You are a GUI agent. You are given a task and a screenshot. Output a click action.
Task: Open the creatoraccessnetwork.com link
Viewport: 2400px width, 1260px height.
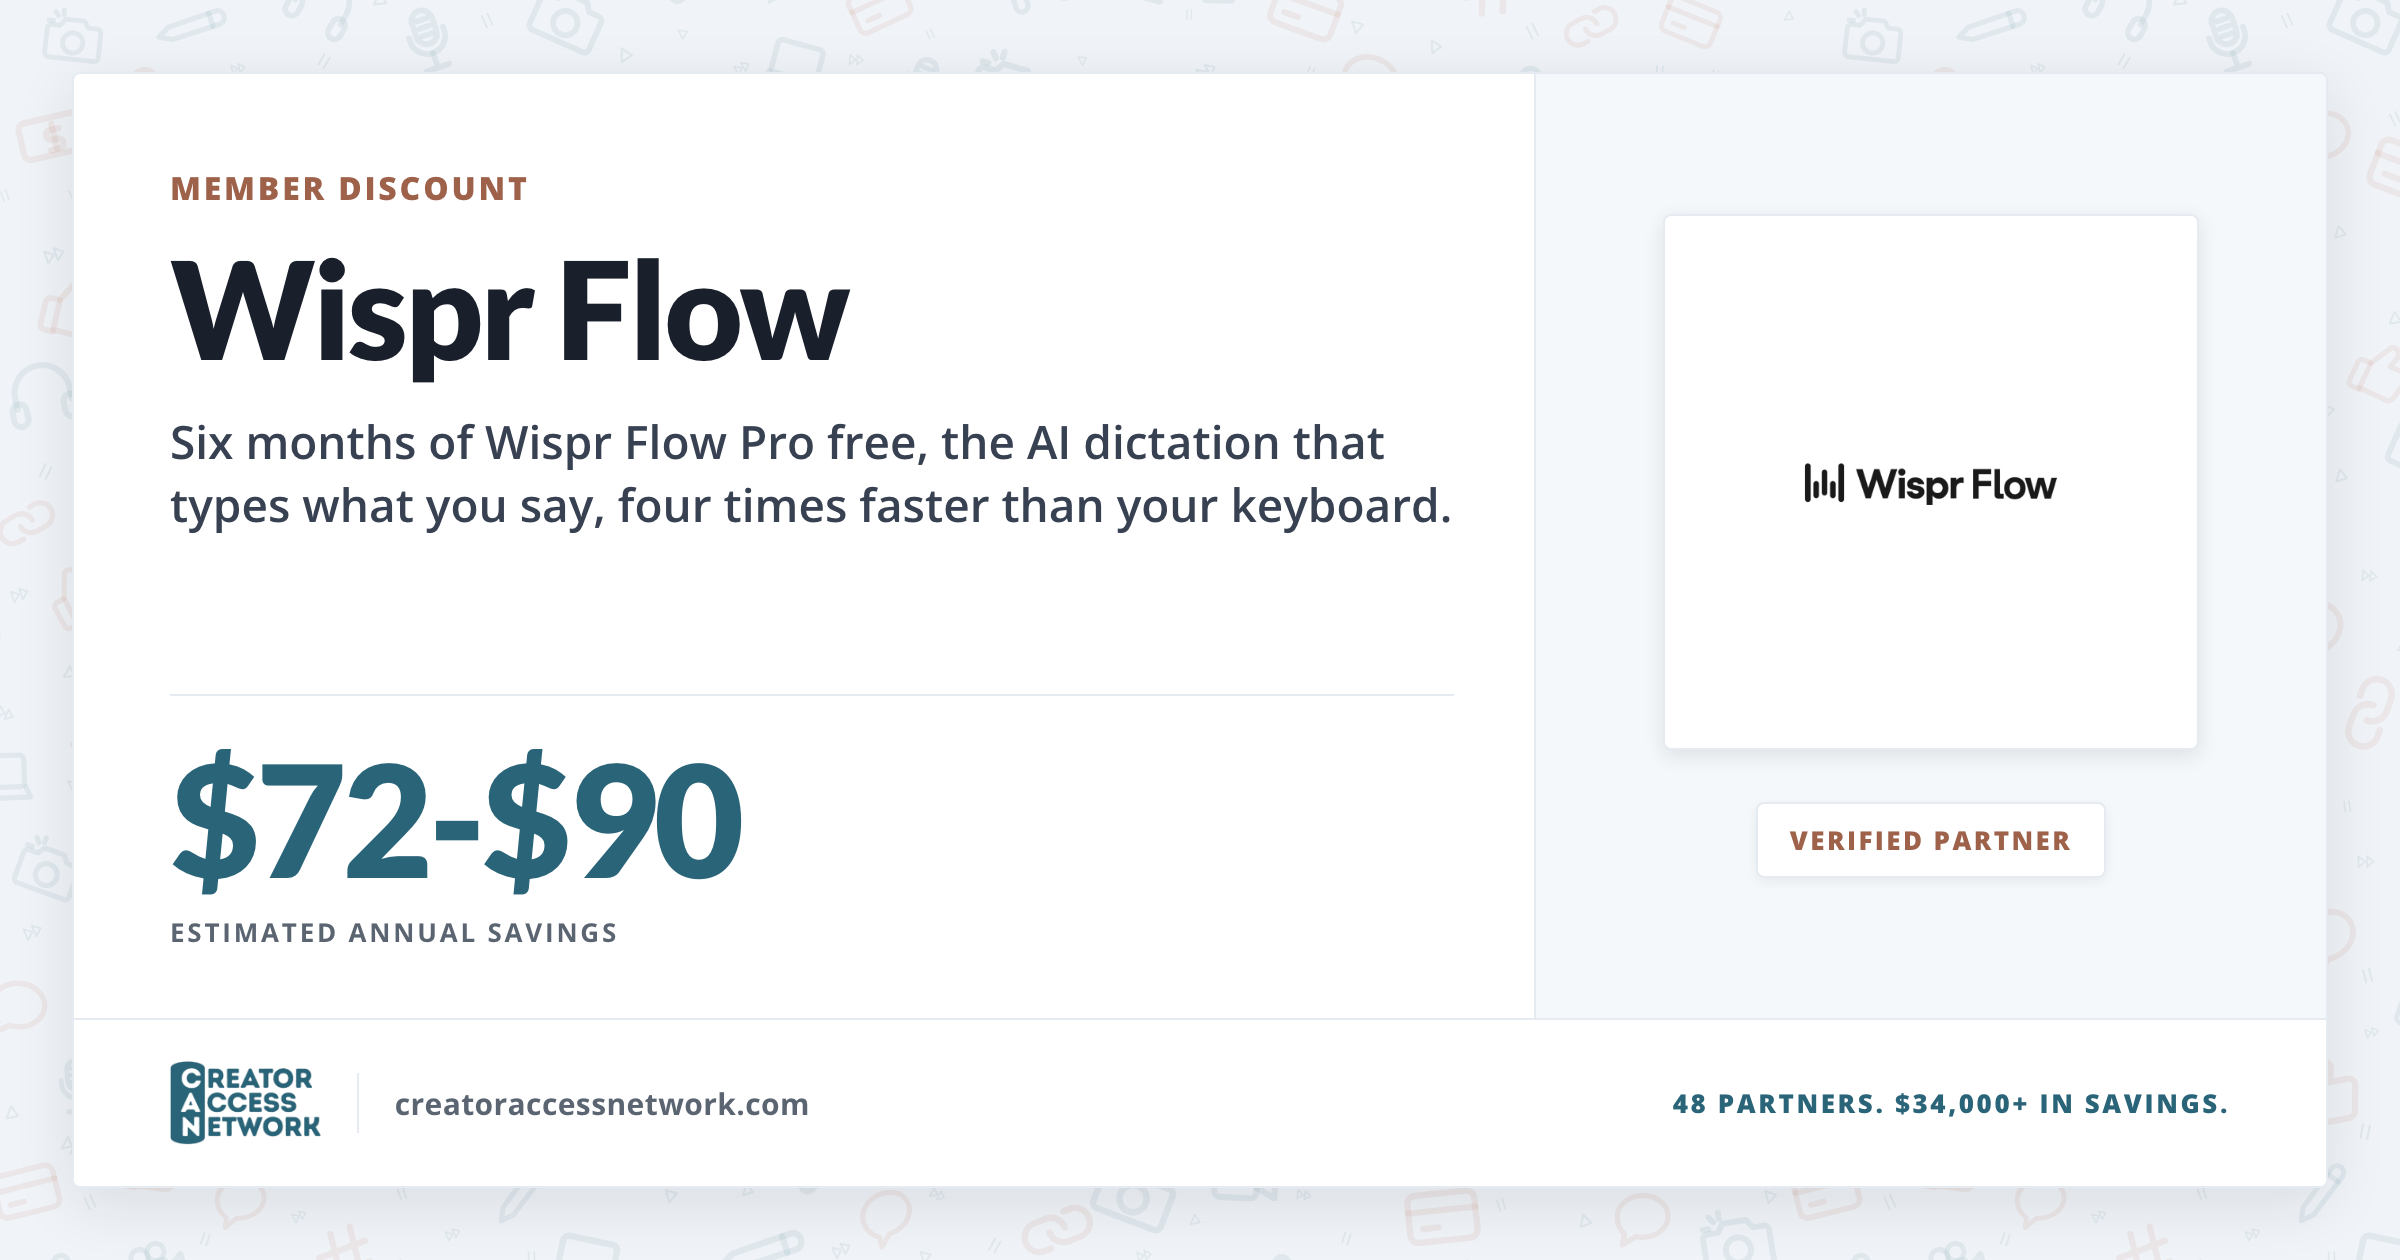pos(601,1104)
